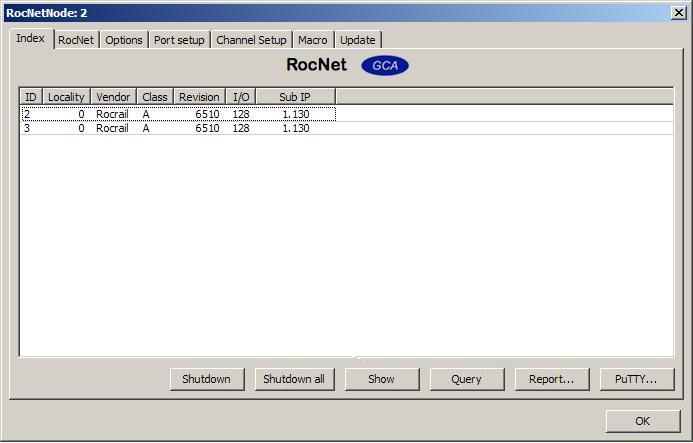Click the Show button
This screenshot has width=693, height=443.
click(x=381, y=379)
